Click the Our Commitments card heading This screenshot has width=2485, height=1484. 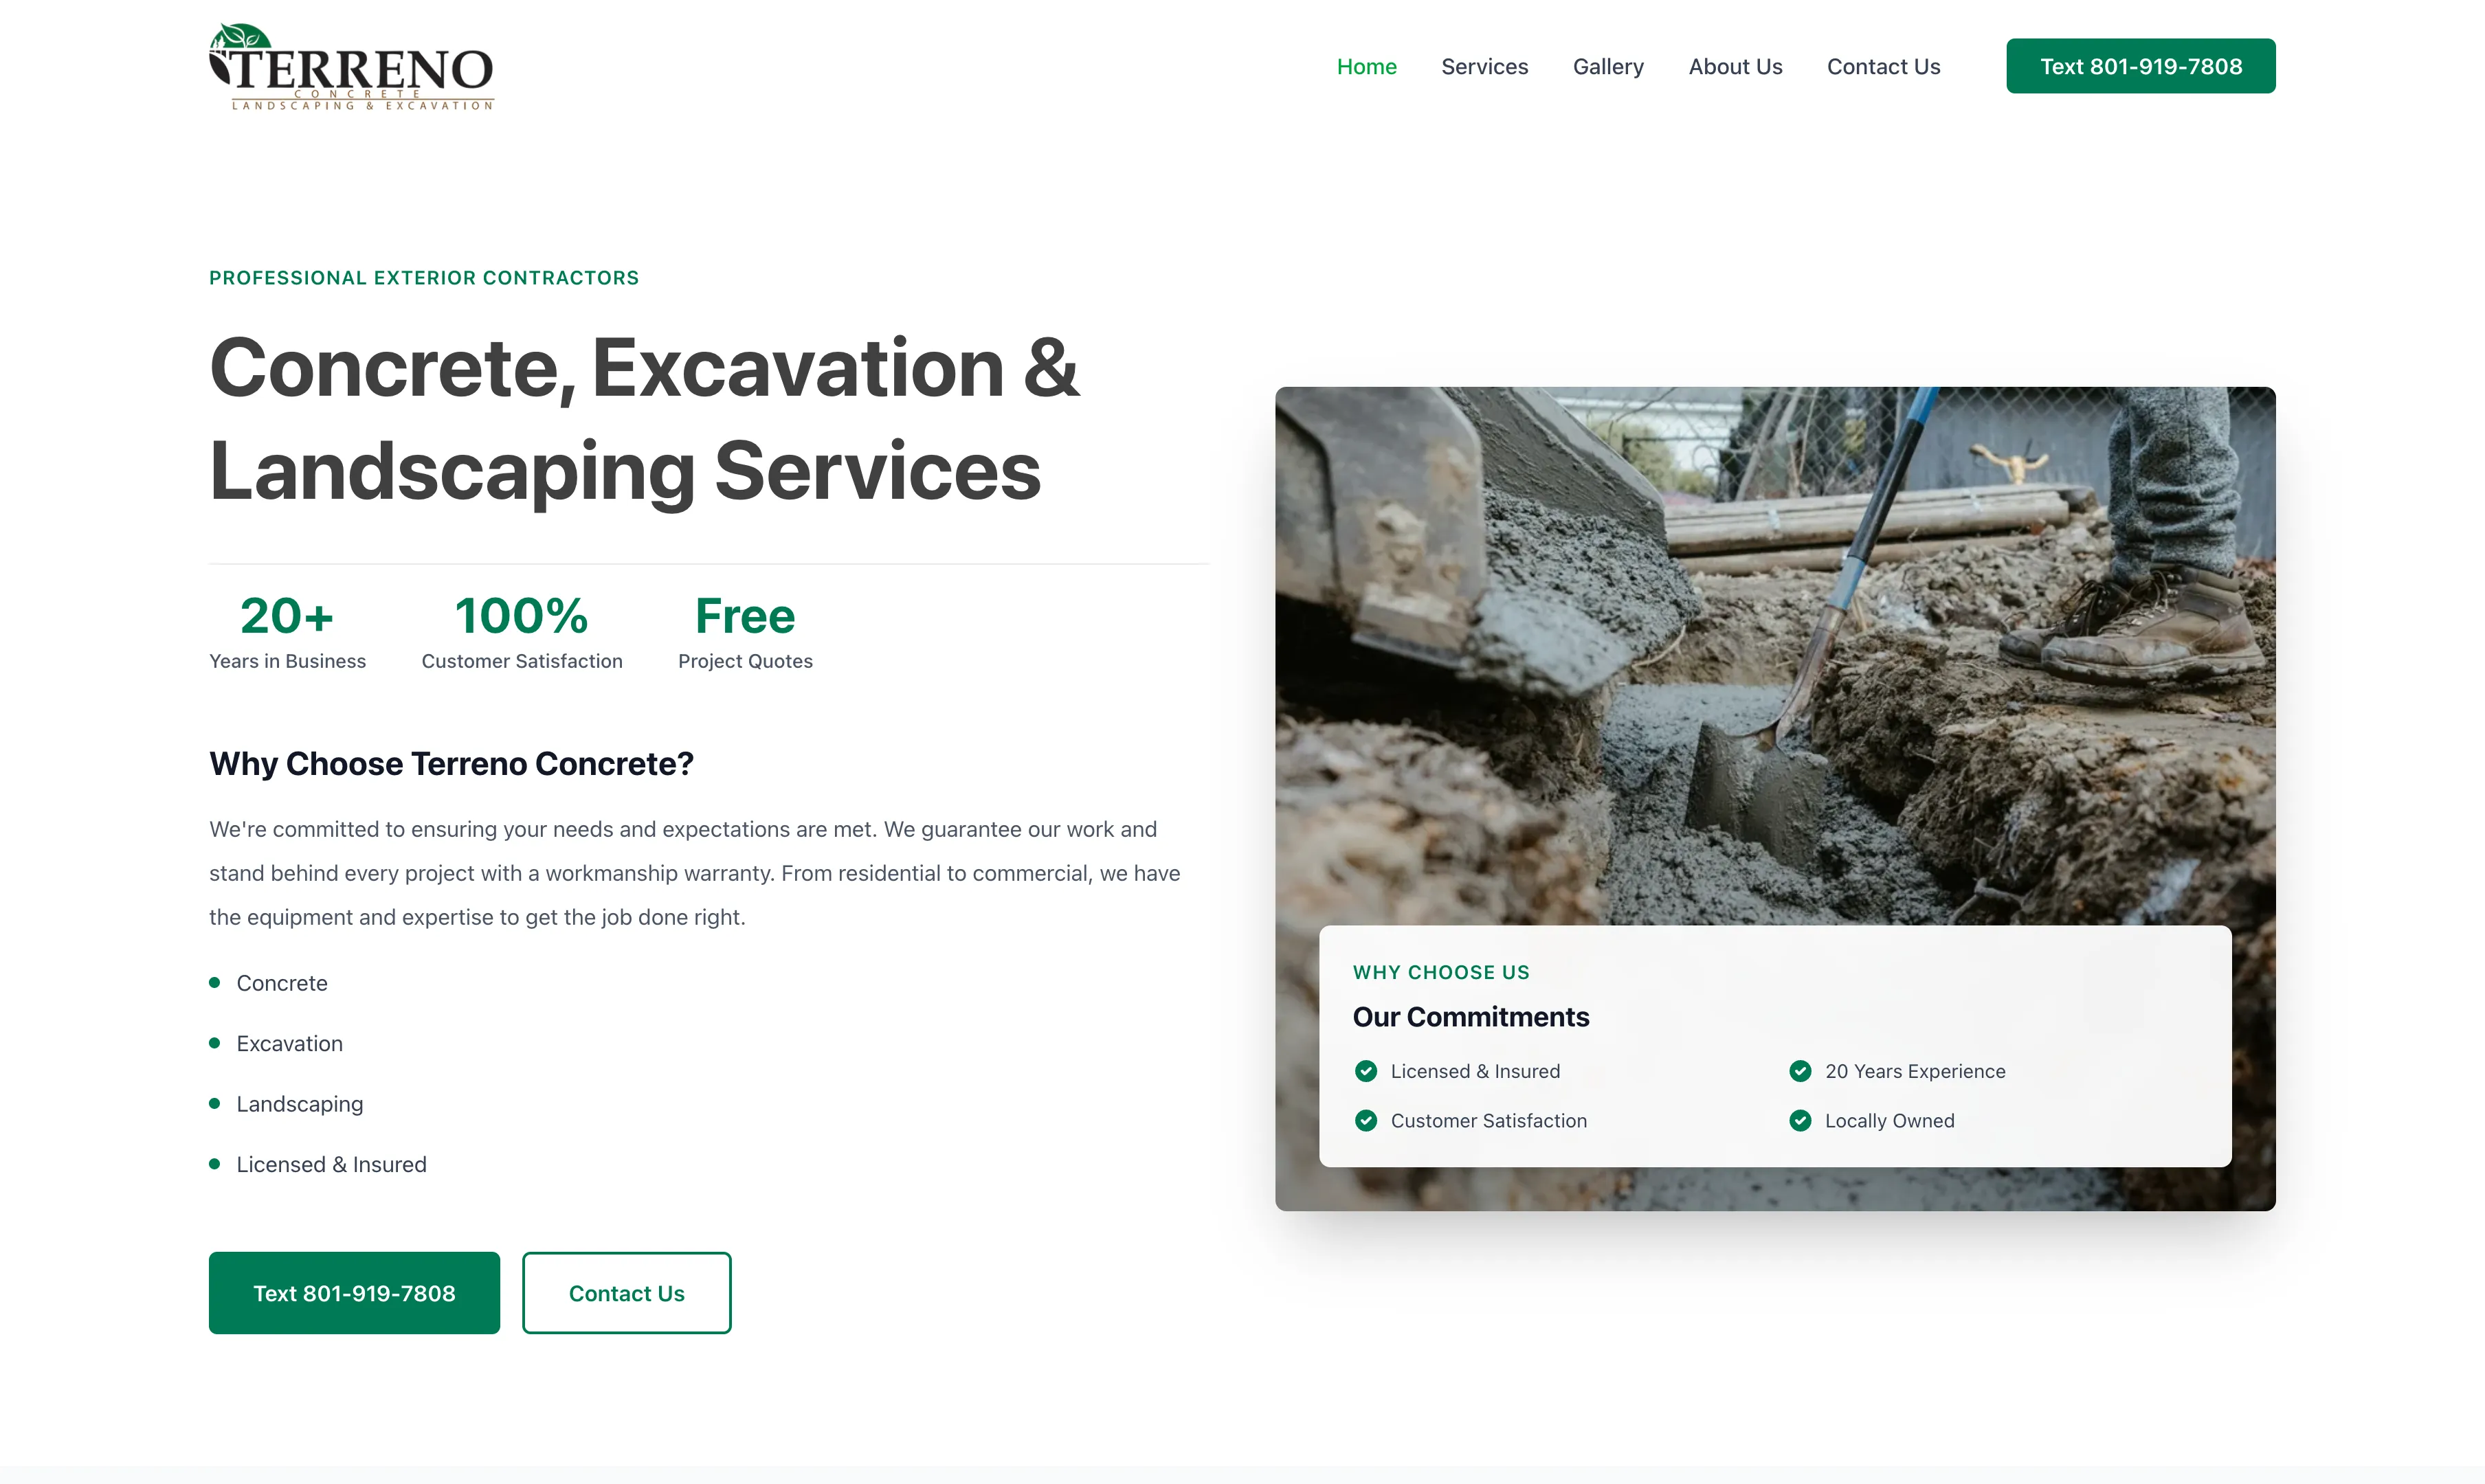point(1472,1017)
